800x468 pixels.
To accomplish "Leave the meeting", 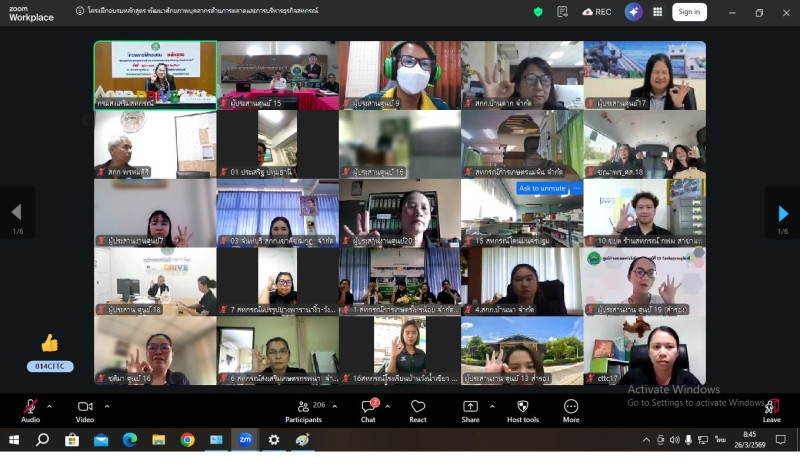I will (771, 409).
